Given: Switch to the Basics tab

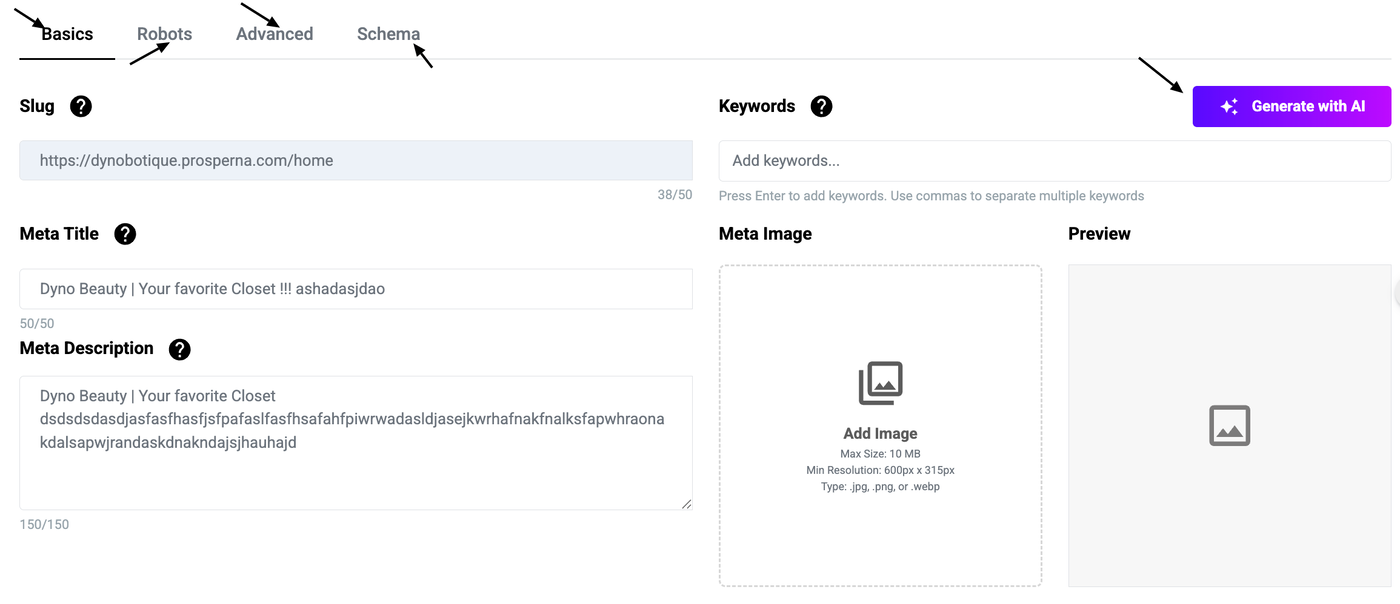Looking at the screenshot, I should pyautogui.click(x=67, y=34).
